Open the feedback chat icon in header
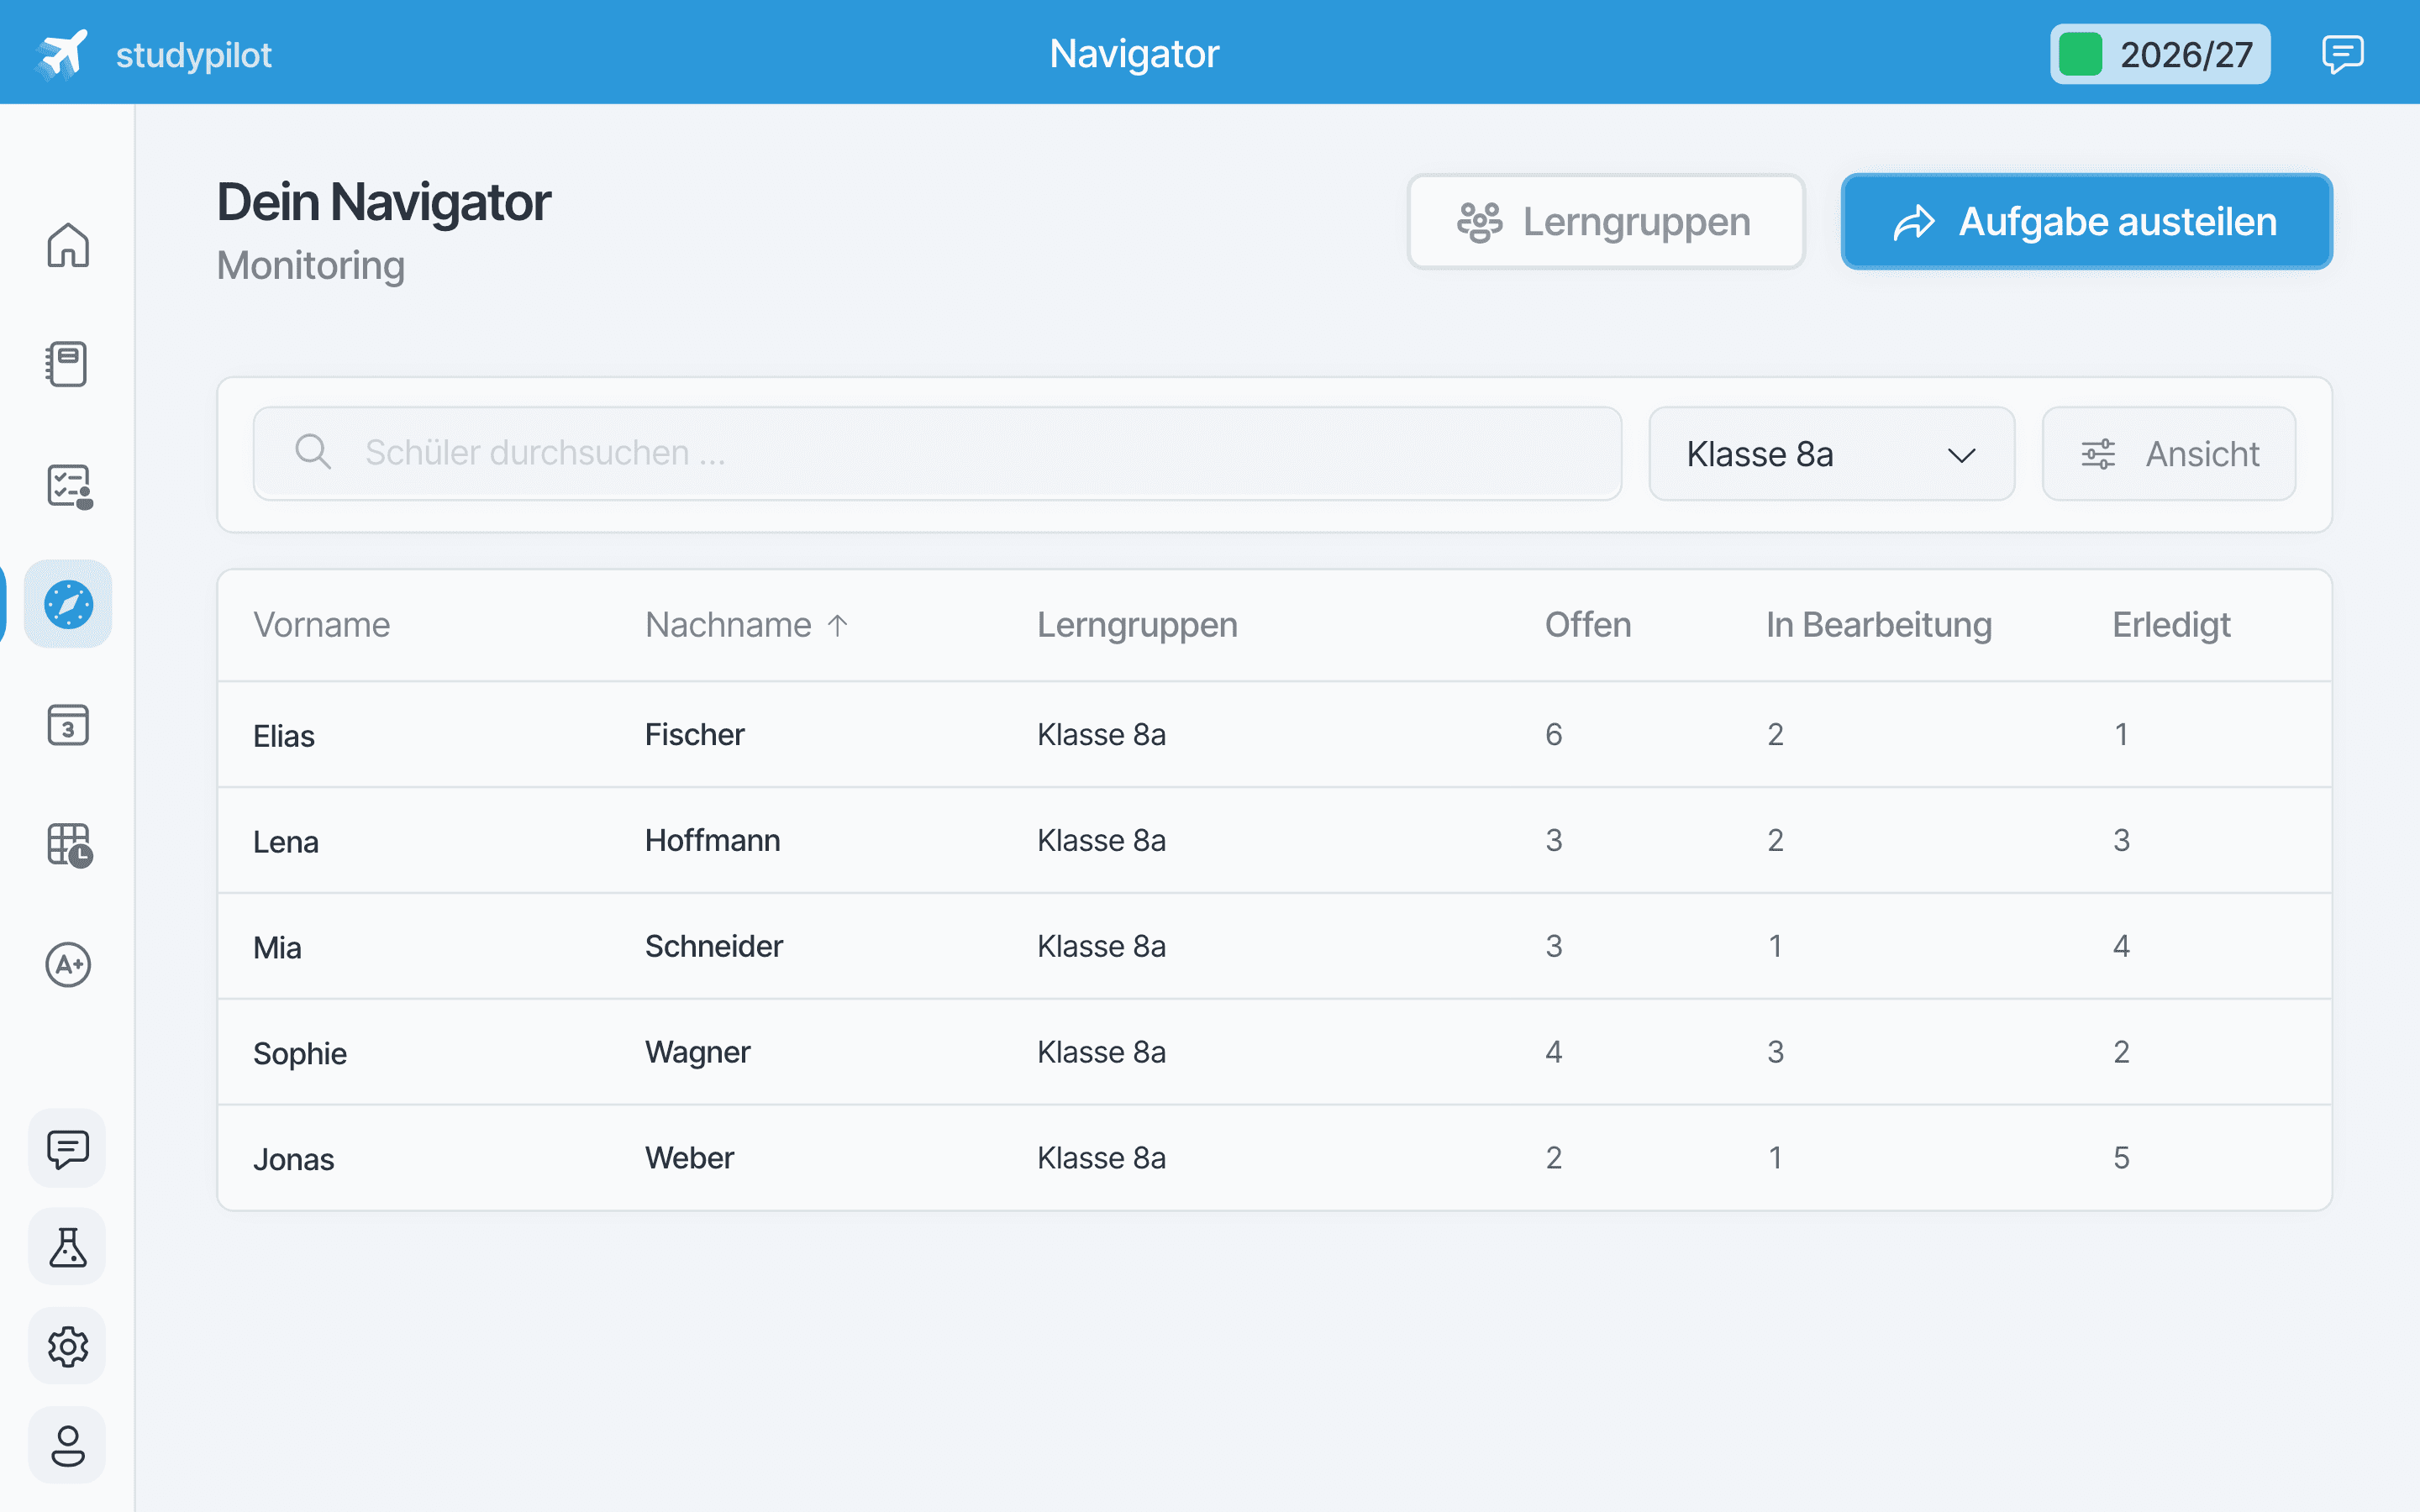Image resolution: width=2420 pixels, height=1512 pixels. pyautogui.click(x=2342, y=54)
